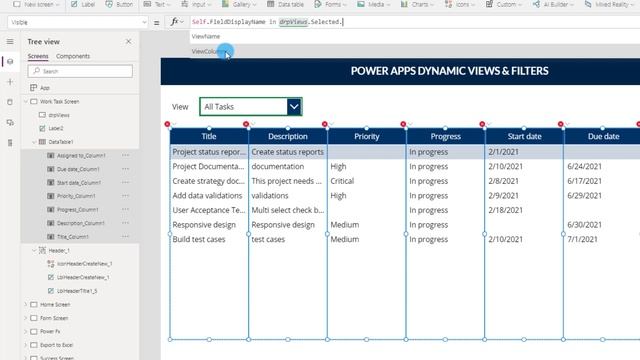Screen dimensions: 640x360
Task: Open more options for Progress_Column1
Action: point(125,209)
